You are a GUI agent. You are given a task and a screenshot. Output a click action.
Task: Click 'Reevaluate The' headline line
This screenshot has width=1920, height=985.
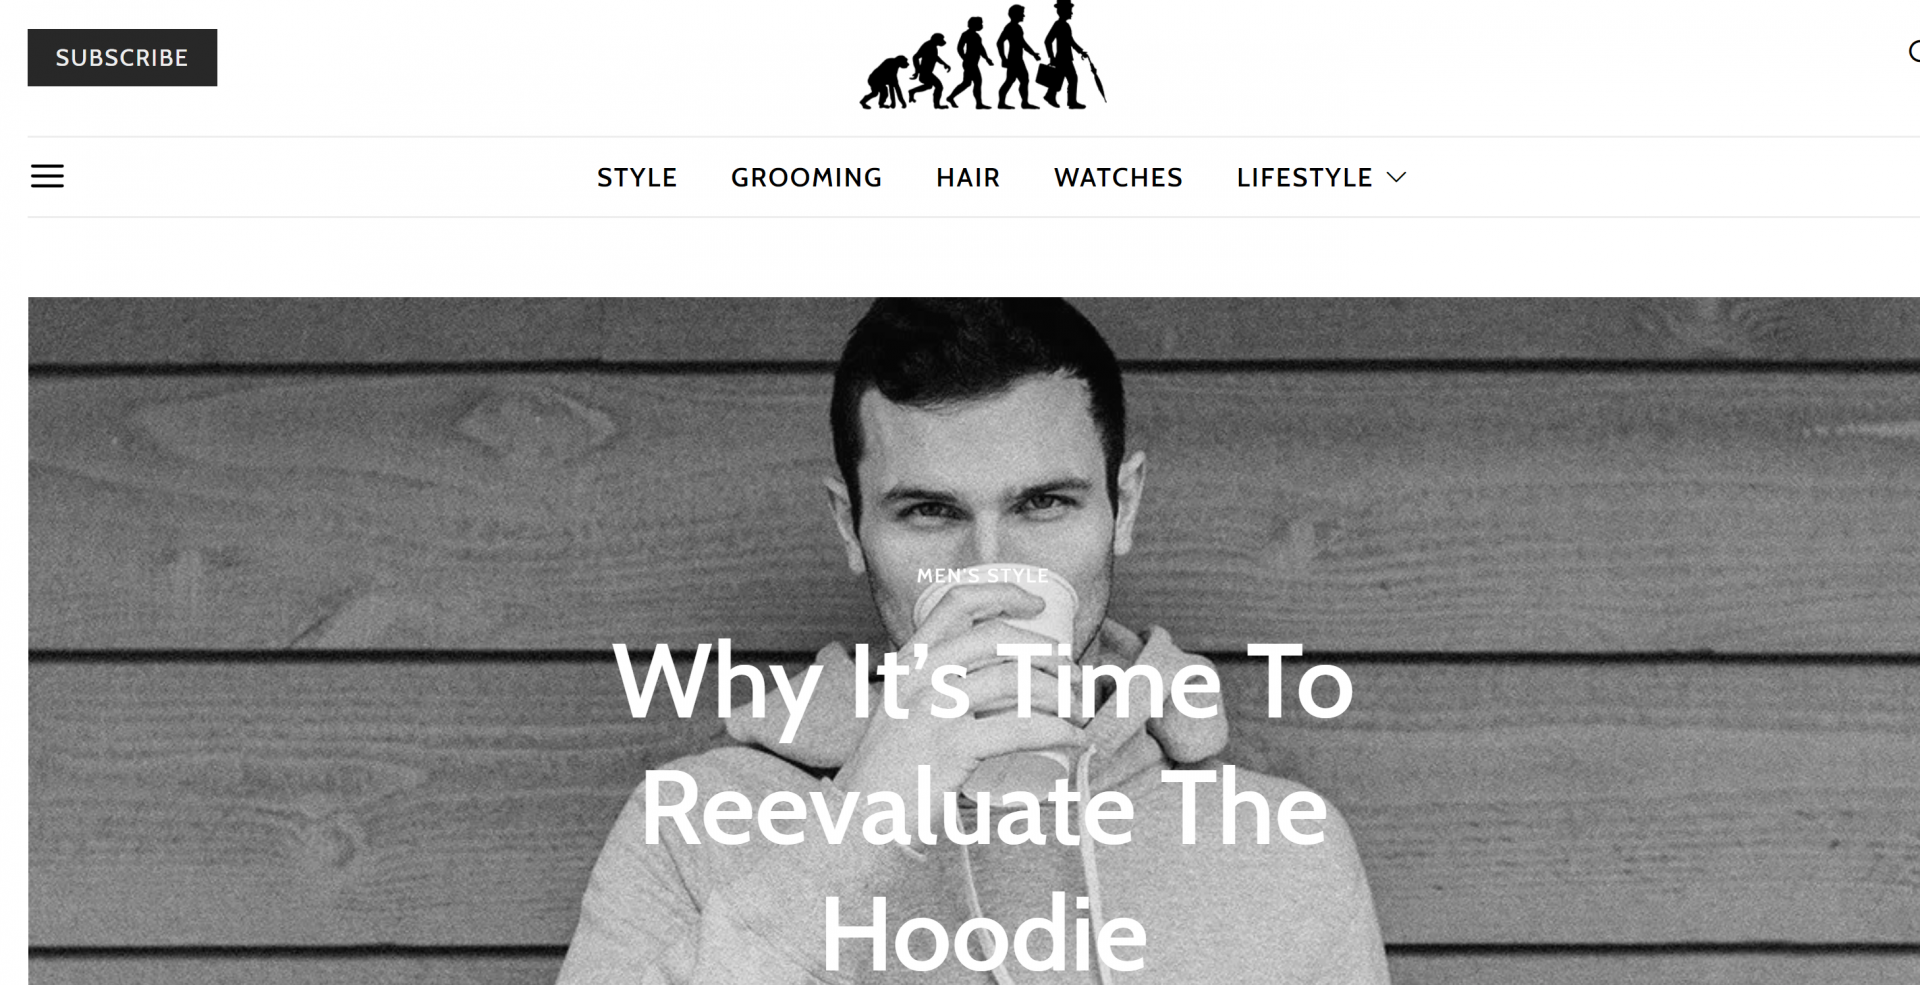(x=983, y=808)
